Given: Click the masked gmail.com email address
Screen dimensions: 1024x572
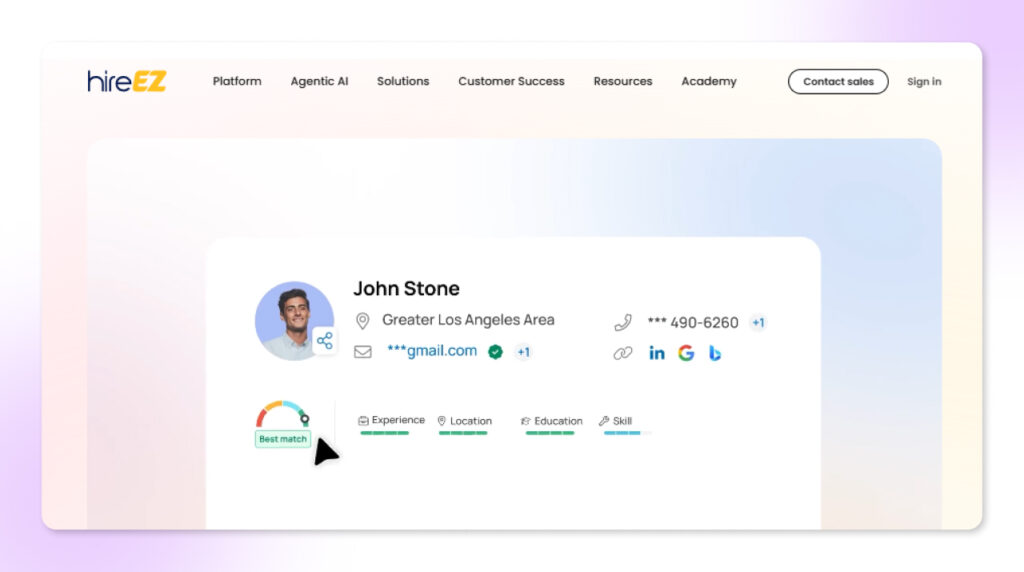Looking at the screenshot, I should (432, 351).
